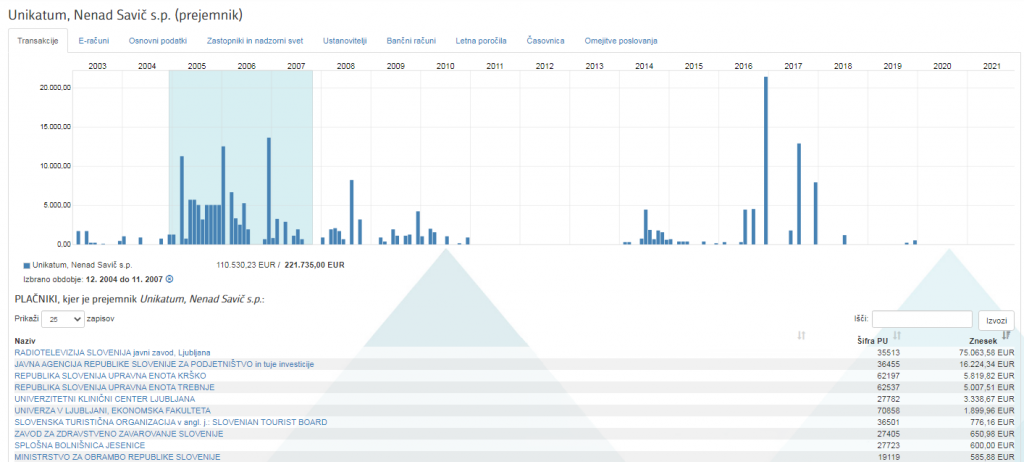This screenshot has width=1024, height=462.
Task: Sort by Znesek using sort arrows
Action: pyautogui.click(x=1005, y=335)
